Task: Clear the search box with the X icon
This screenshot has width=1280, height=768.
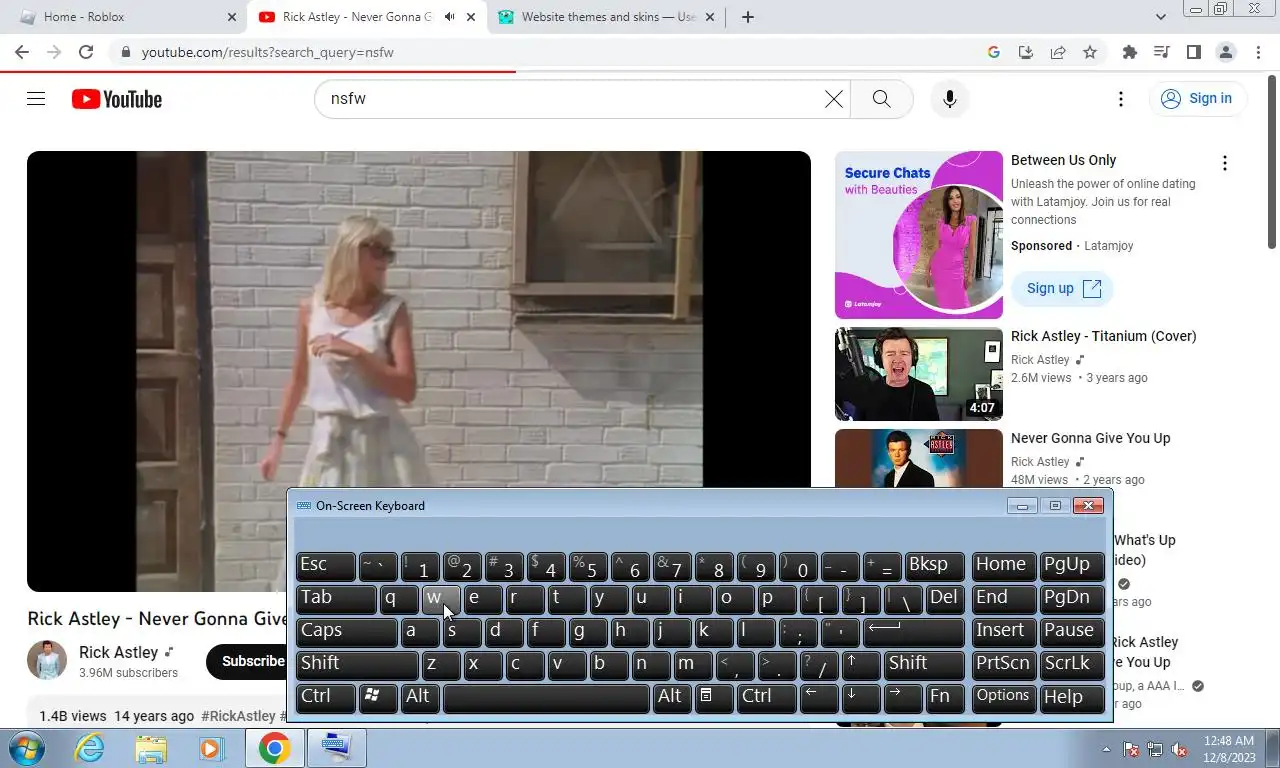Action: (x=834, y=98)
